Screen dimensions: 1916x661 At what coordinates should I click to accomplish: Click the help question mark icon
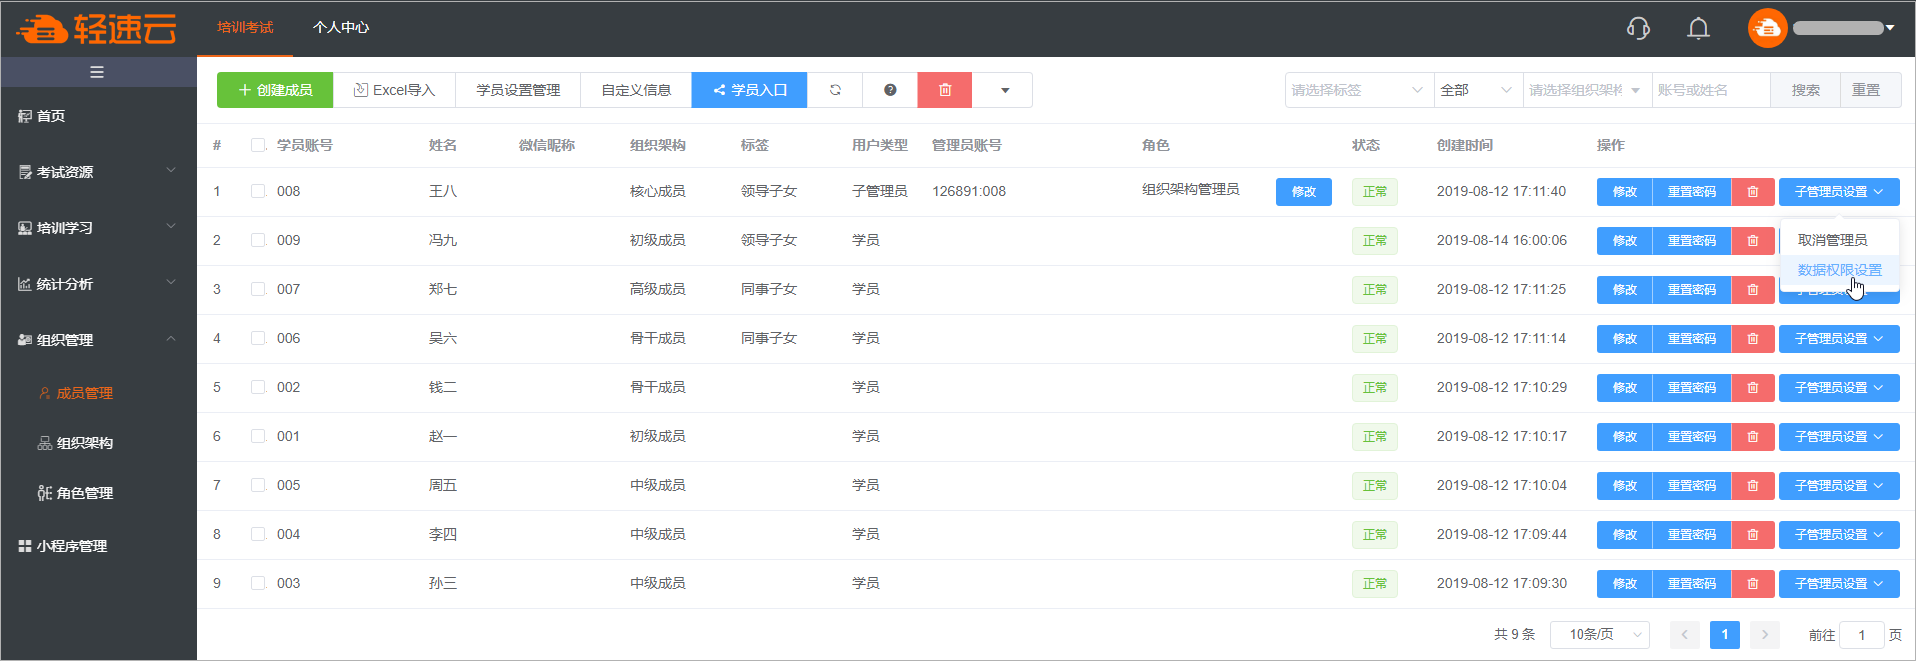coord(890,90)
